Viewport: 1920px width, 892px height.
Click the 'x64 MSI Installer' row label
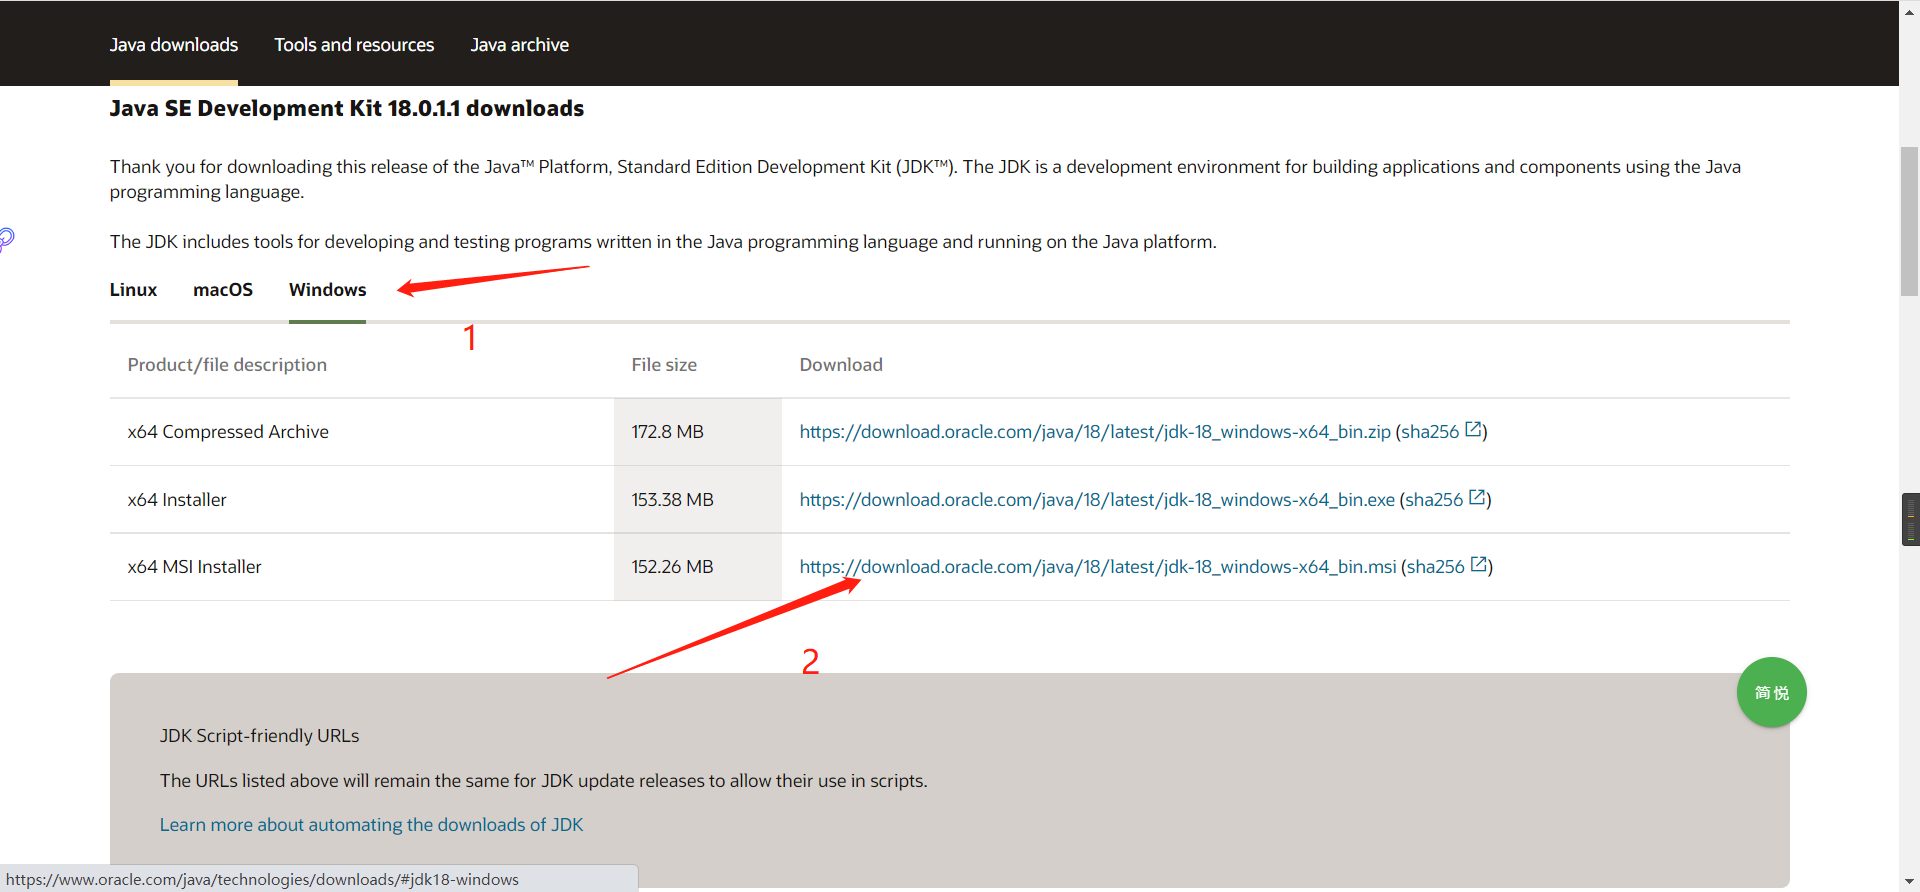pos(194,567)
